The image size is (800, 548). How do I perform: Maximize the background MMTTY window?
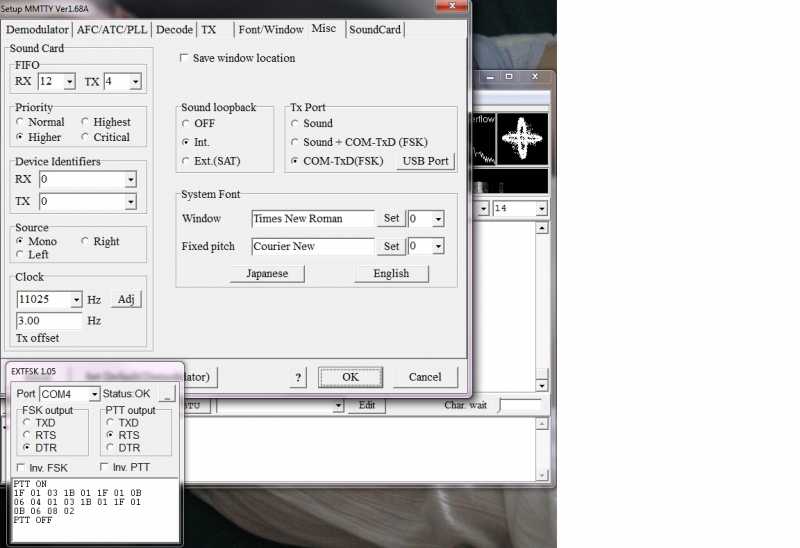click(x=509, y=77)
